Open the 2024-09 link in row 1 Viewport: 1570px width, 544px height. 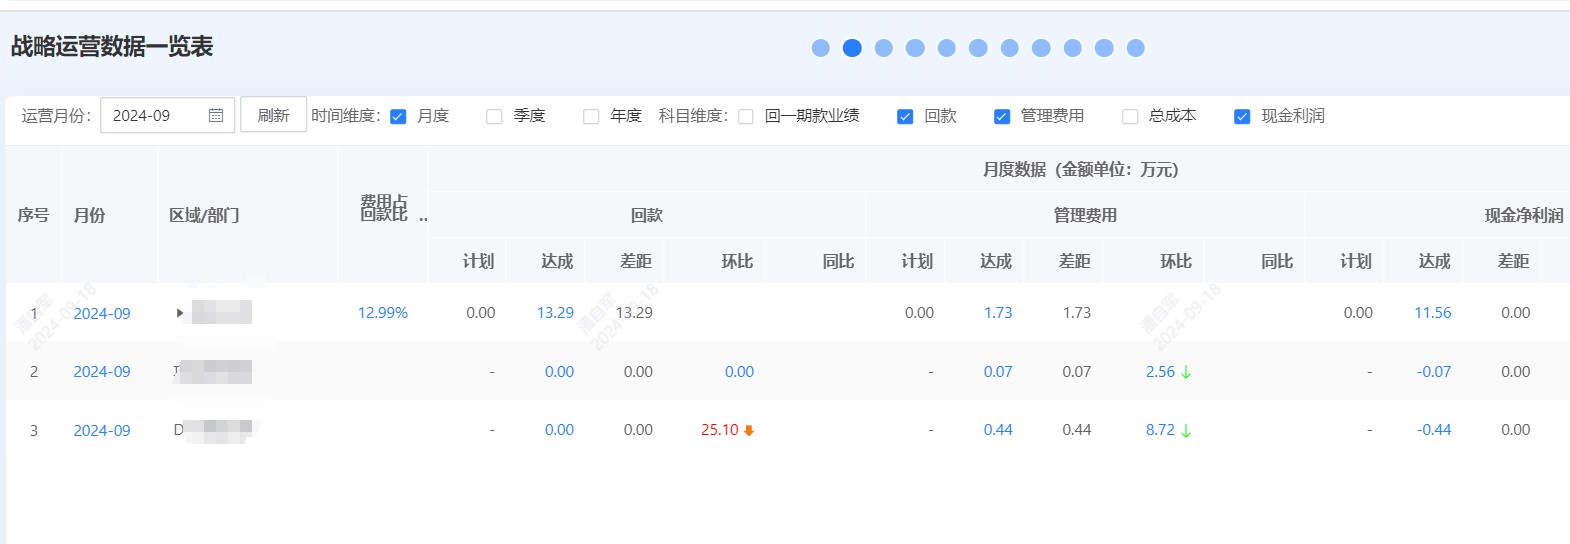(102, 313)
